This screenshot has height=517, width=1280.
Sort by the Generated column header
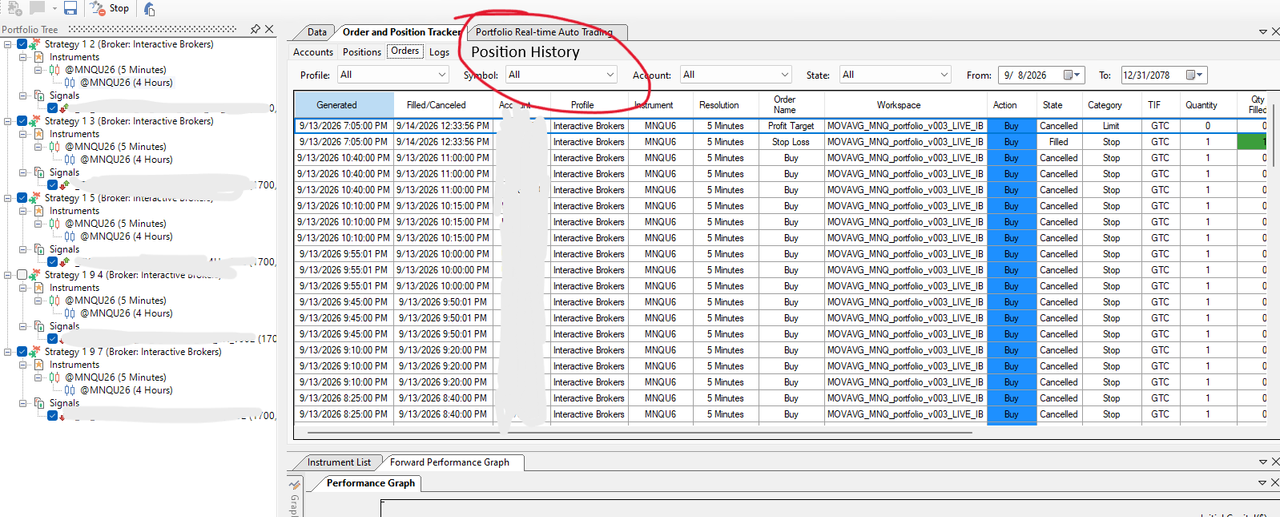pyautogui.click(x=337, y=104)
